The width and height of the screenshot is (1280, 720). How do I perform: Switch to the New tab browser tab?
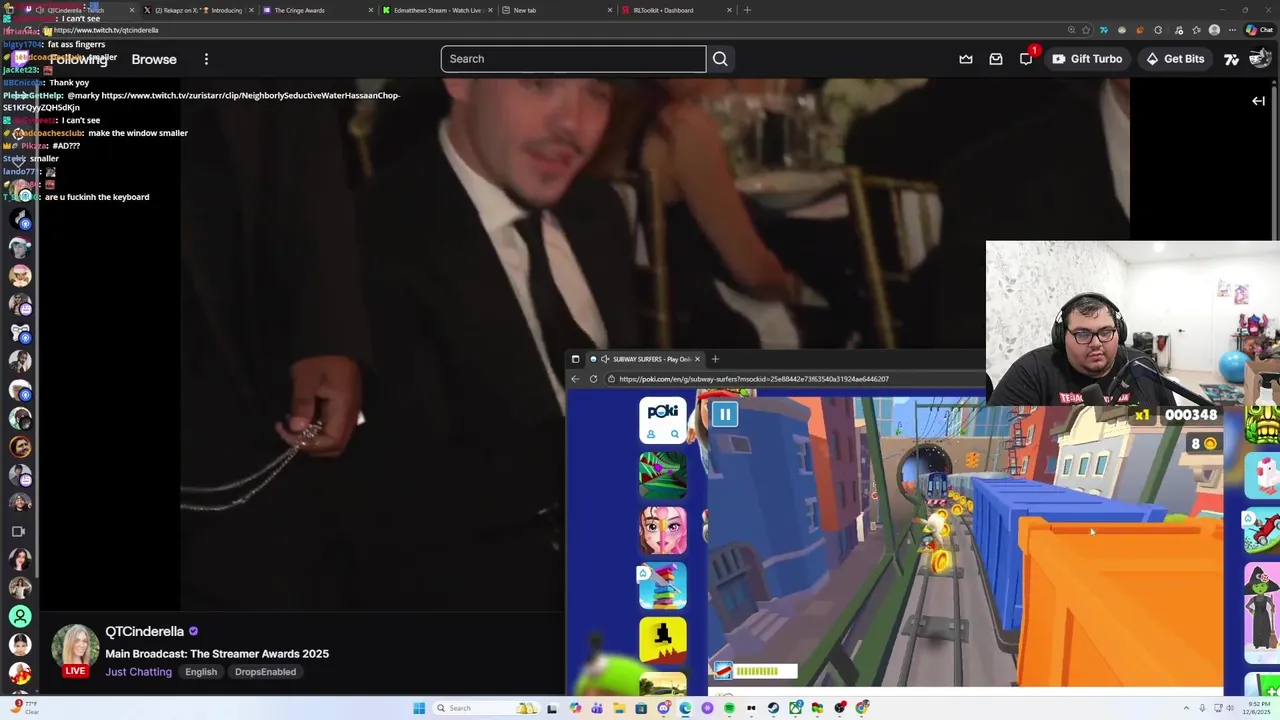click(557, 10)
